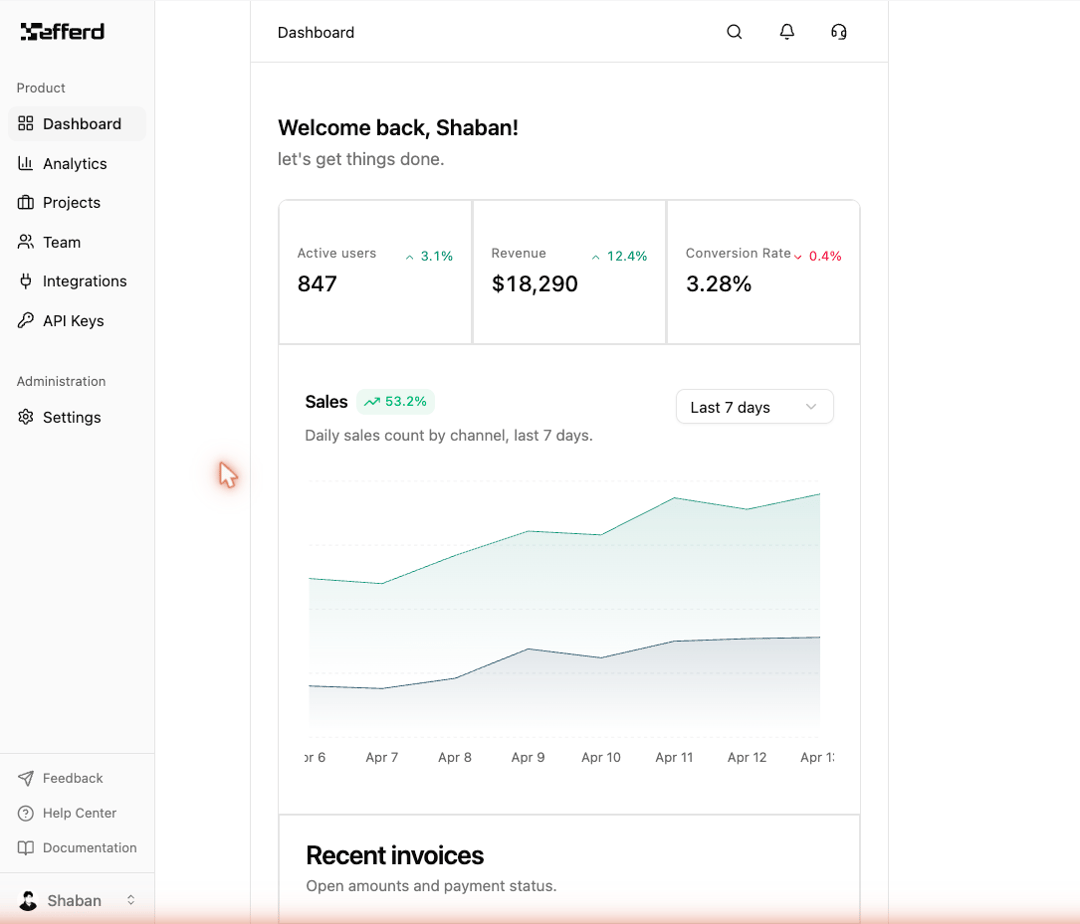1080x924 pixels.
Task: Click the Sefferd logo
Action: (62, 32)
